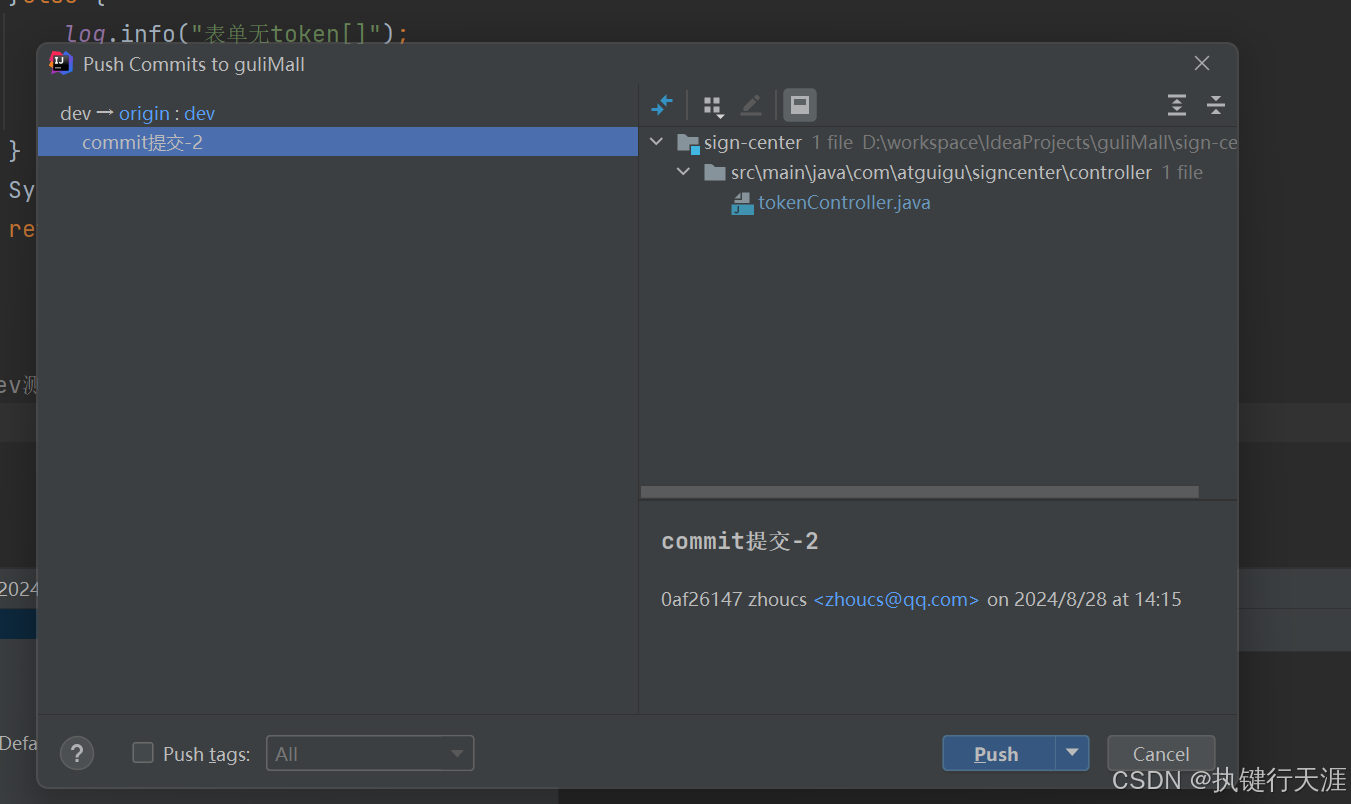Click the IntelliJ logo in dialog title bar
This screenshot has width=1351, height=804.
pyautogui.click(x=60, y=63)
